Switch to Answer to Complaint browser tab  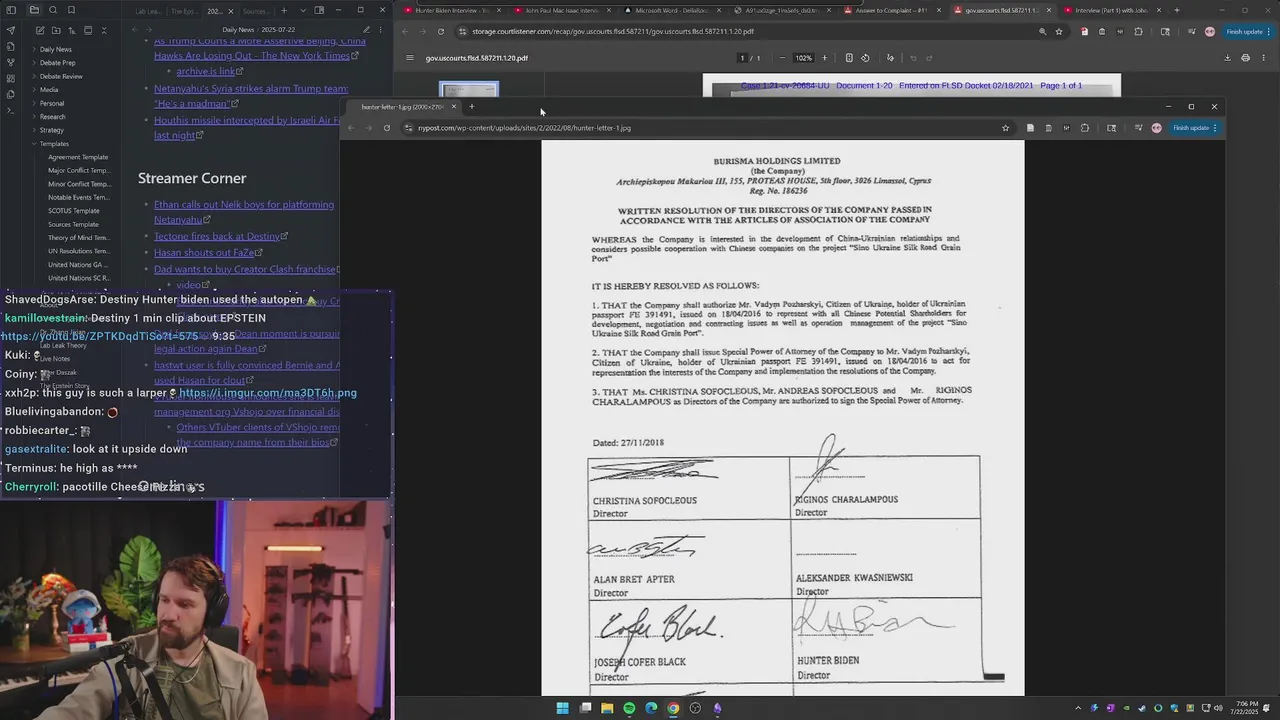[891, 10]
